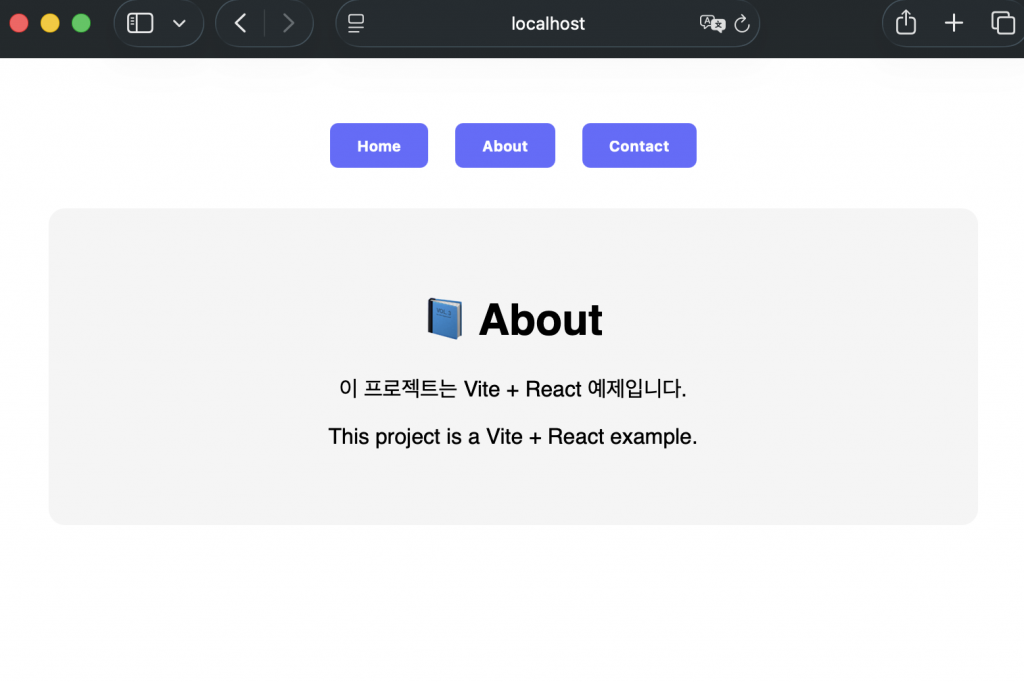The width and height of the screenshot is (1024, 682).
Task: Close the Safari window with red button
Action: pos(18,23)
